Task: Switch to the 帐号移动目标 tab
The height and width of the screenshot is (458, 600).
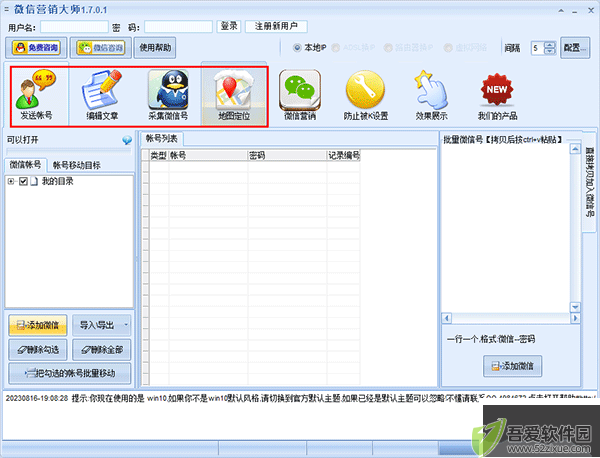Action: 77,165
